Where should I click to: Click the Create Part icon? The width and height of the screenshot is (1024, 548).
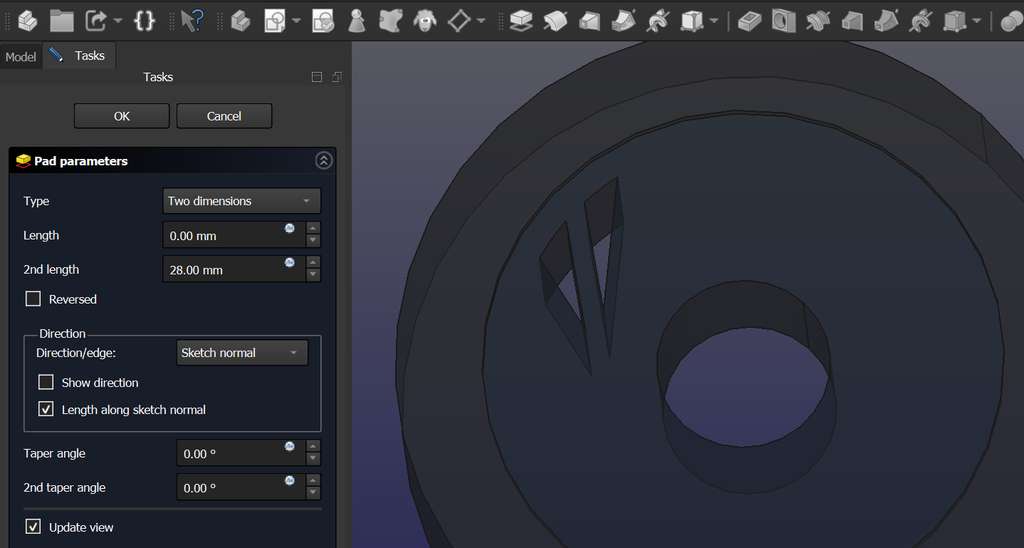[27, 21]
